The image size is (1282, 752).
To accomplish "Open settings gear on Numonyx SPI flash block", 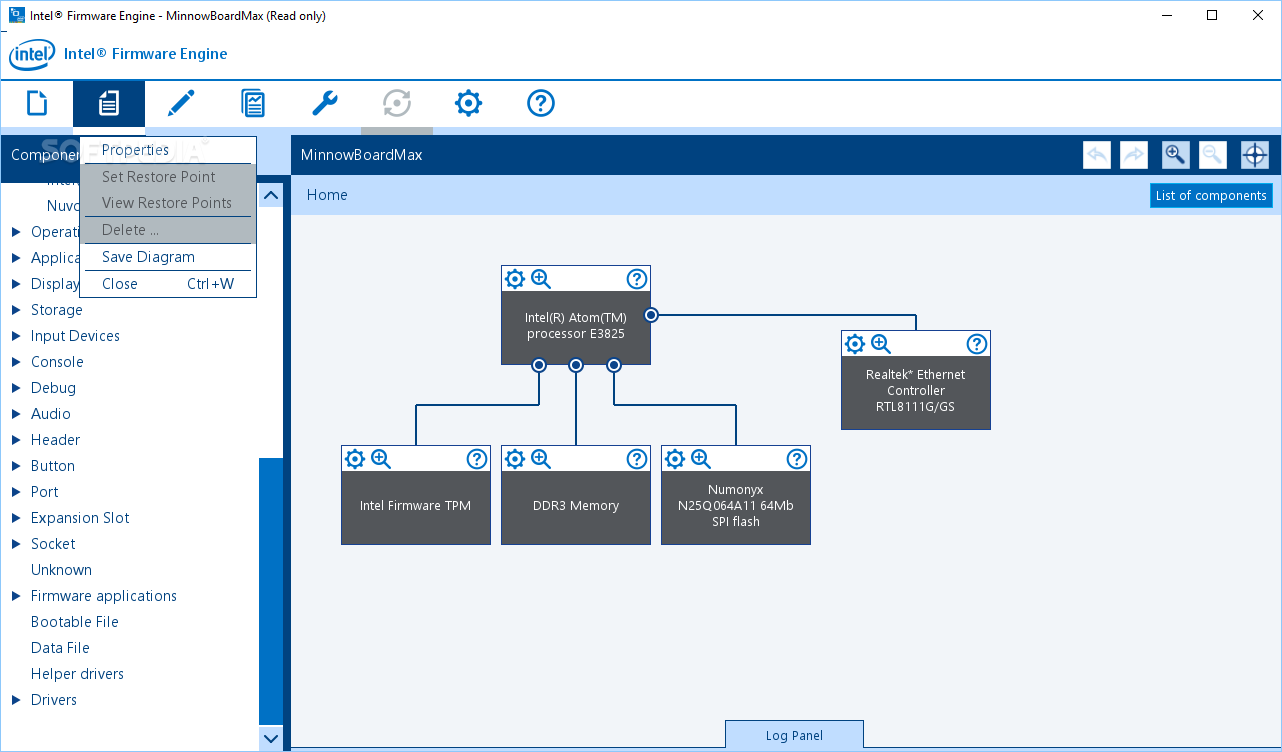I will coord(675,459).
